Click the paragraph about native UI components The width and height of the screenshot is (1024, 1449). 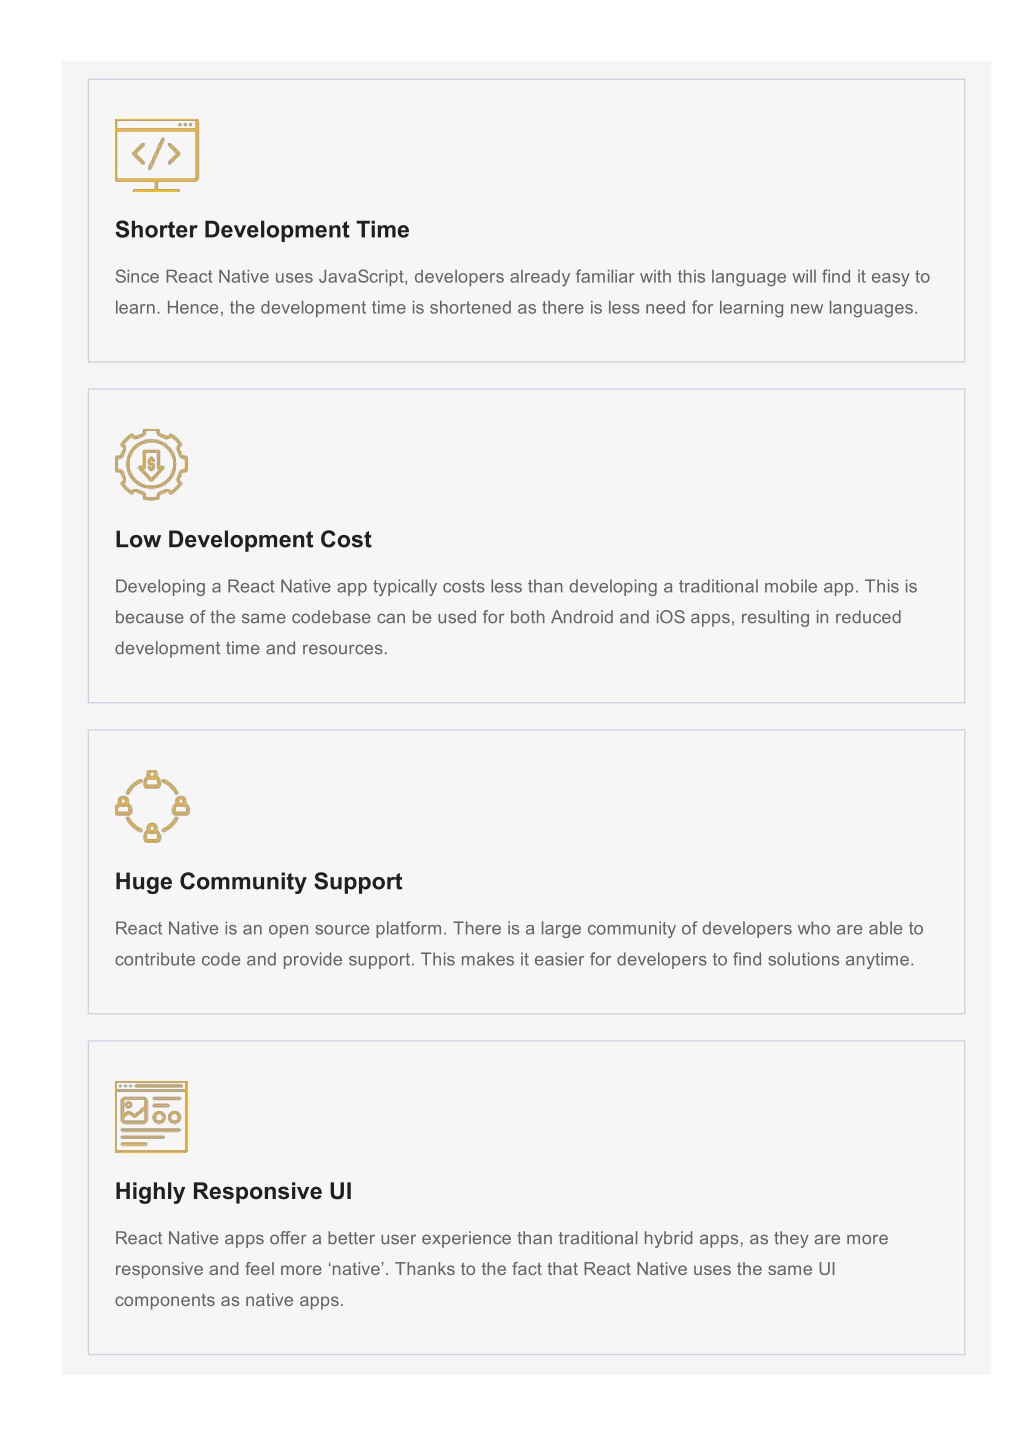pyautogui.click(x=502, y=1269)
